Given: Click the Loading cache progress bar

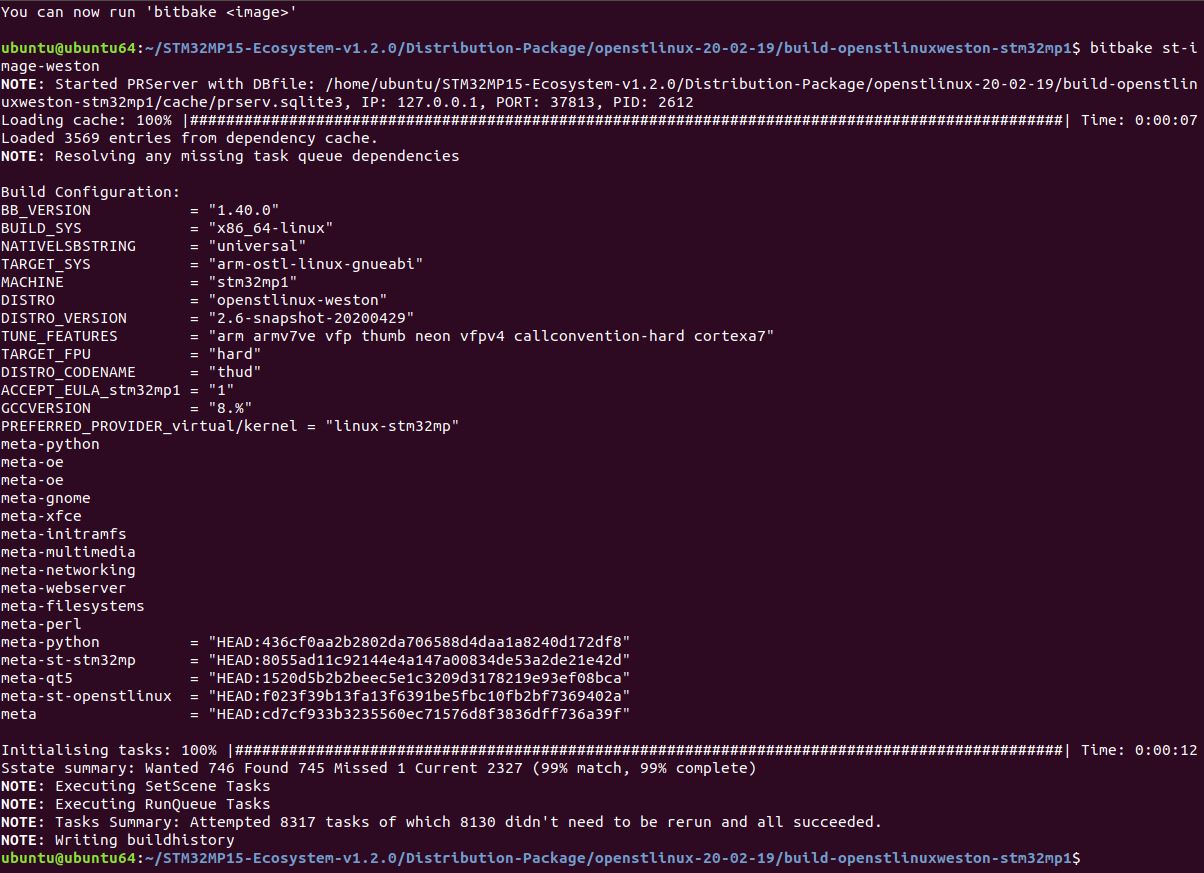Looking at the screenshot, I should [x=626, y=120].
